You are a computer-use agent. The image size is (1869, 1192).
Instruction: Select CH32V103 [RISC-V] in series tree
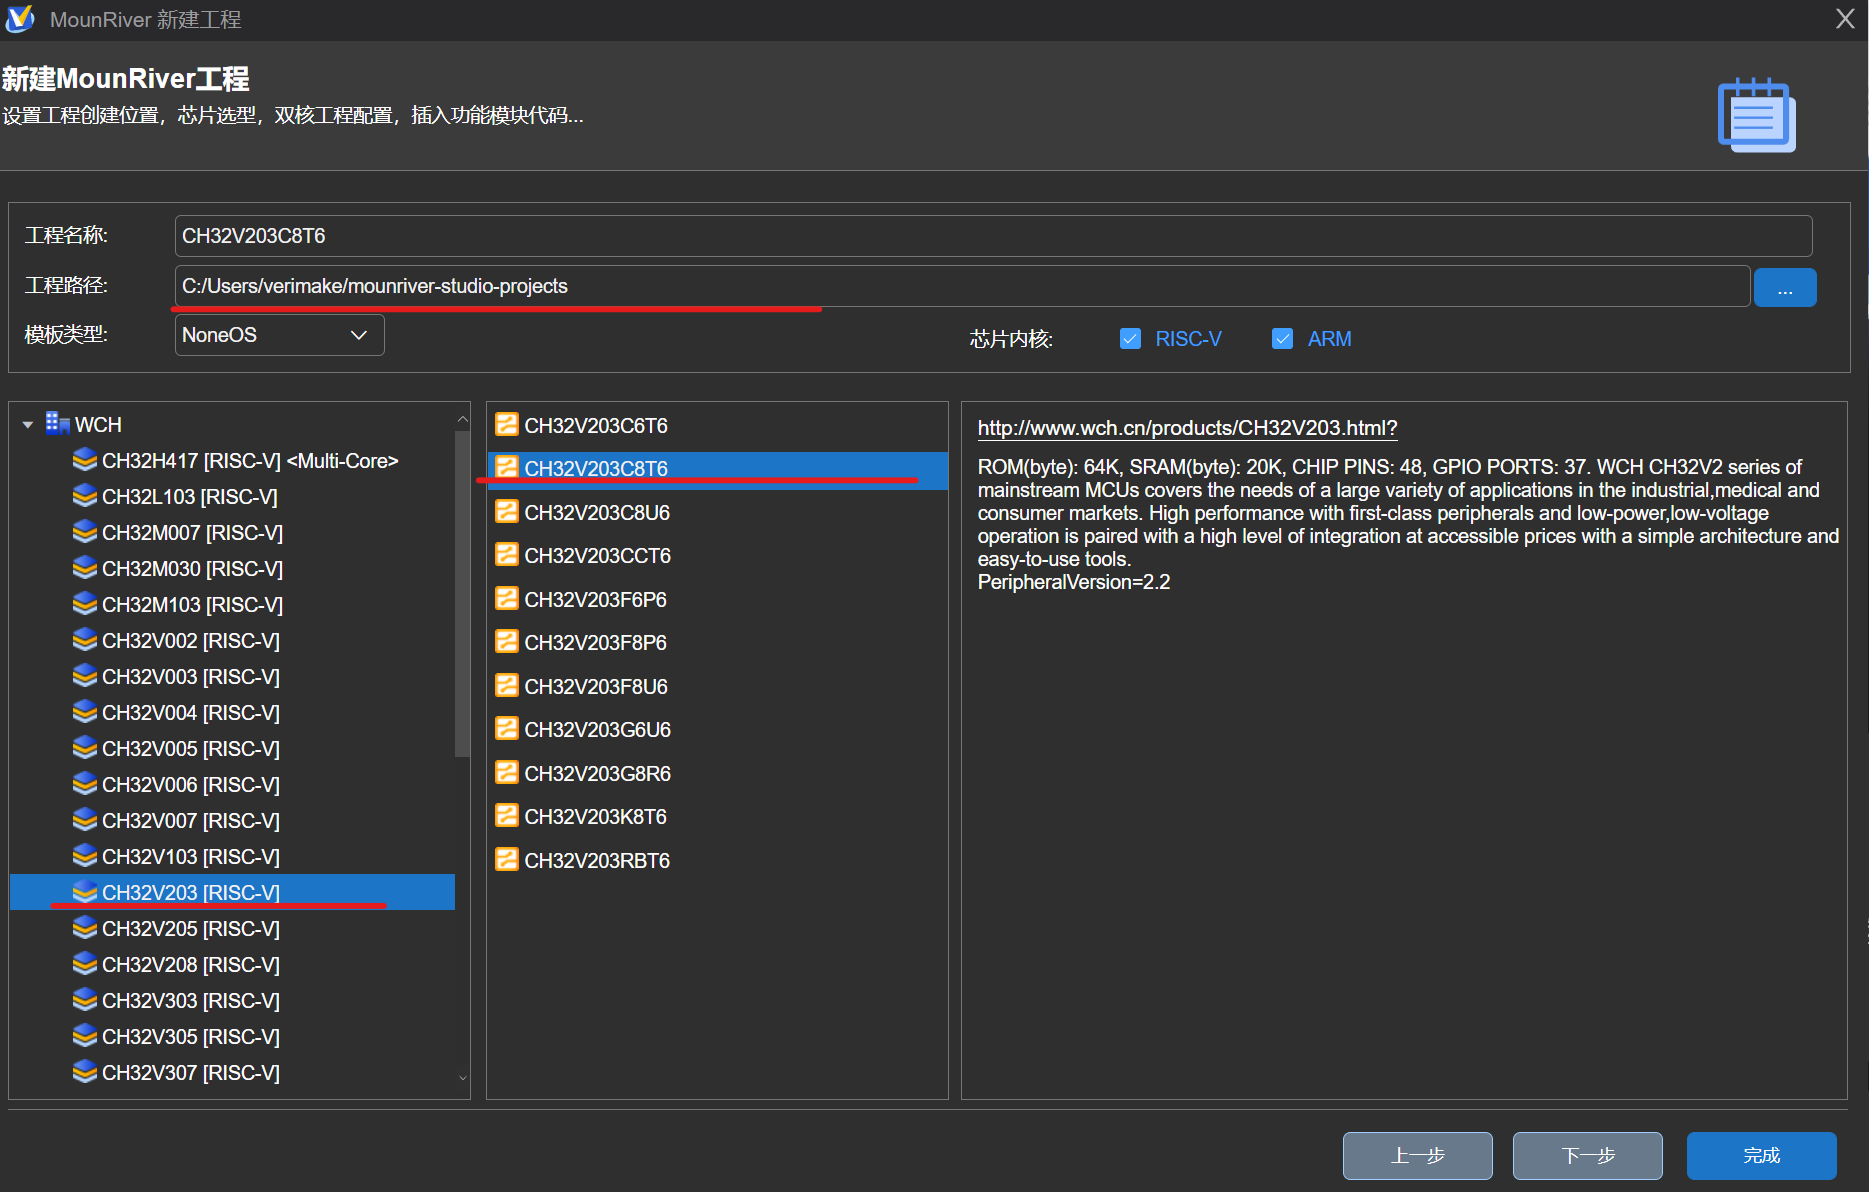coord(190,857)
